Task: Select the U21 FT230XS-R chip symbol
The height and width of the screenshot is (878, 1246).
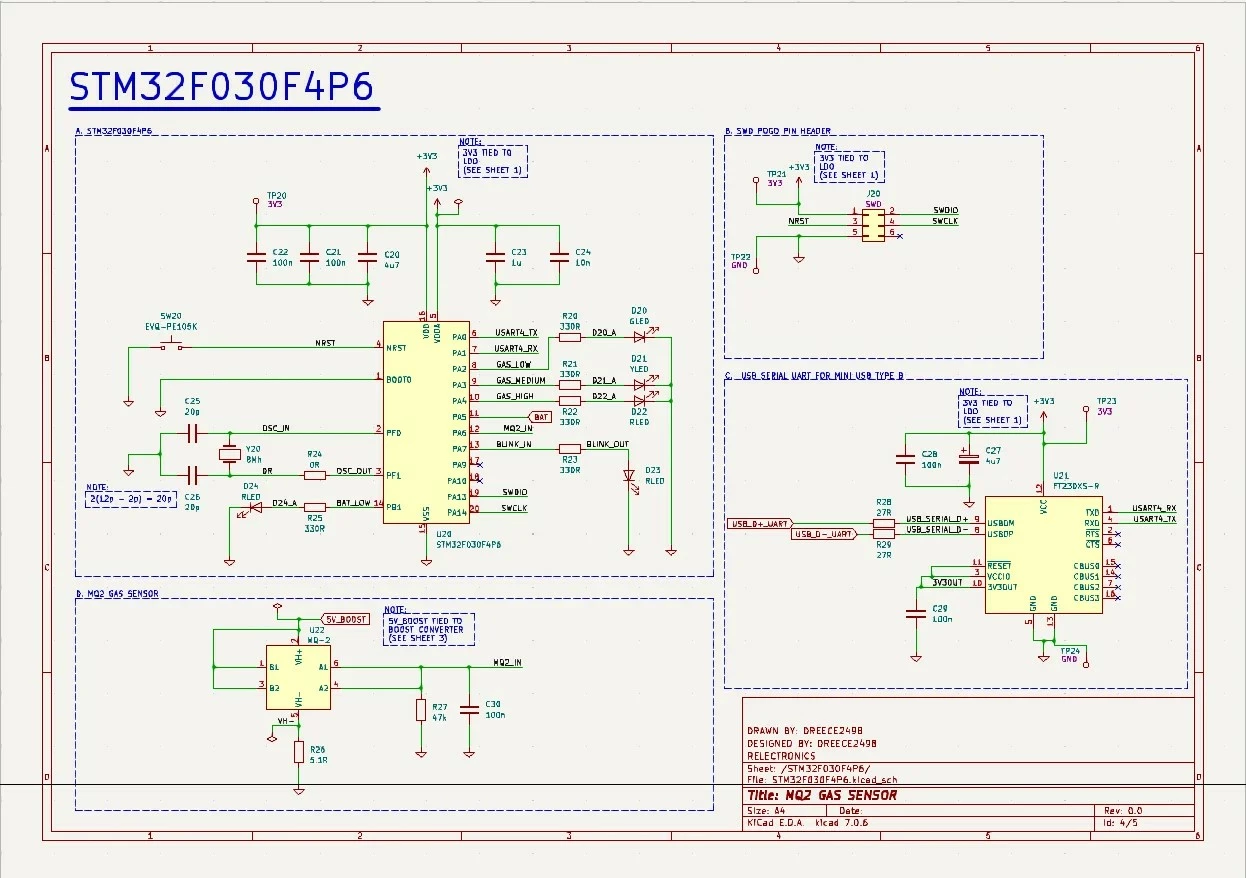Action: point(1043,555)
